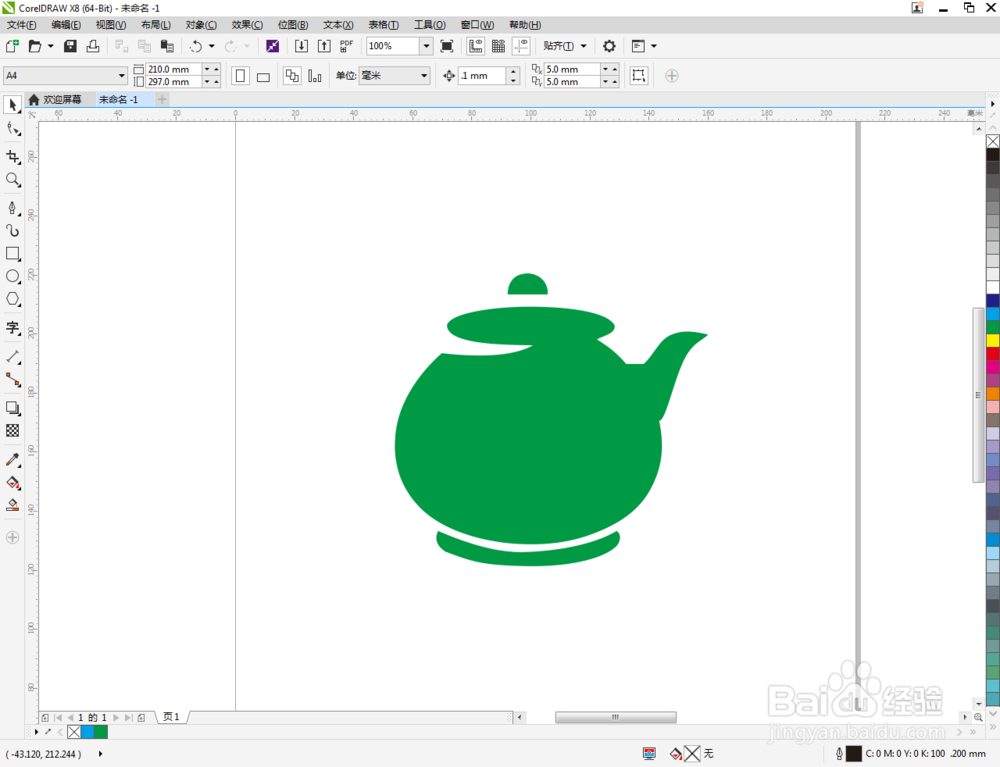Set page orientation to landscape
Image resolution: width=1000 pixels, height=767 pixels.
click(x=263, y=76)
